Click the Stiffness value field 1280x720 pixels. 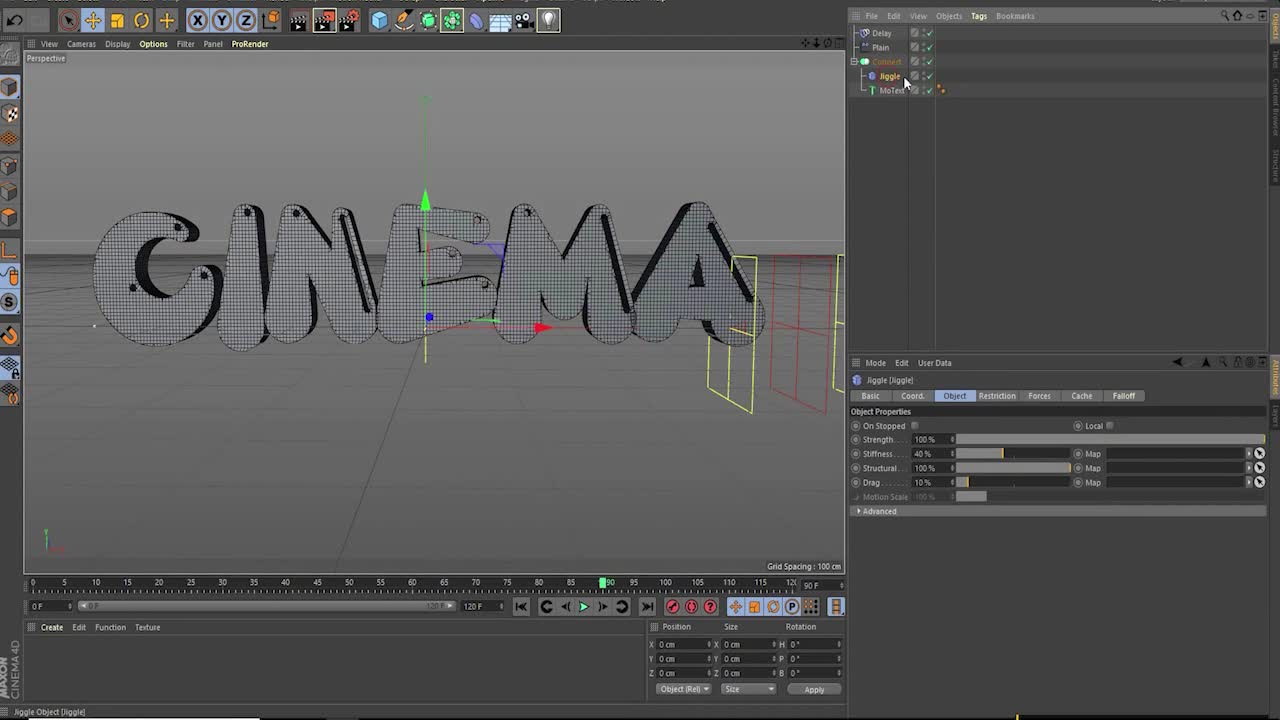tap(931, 454)
